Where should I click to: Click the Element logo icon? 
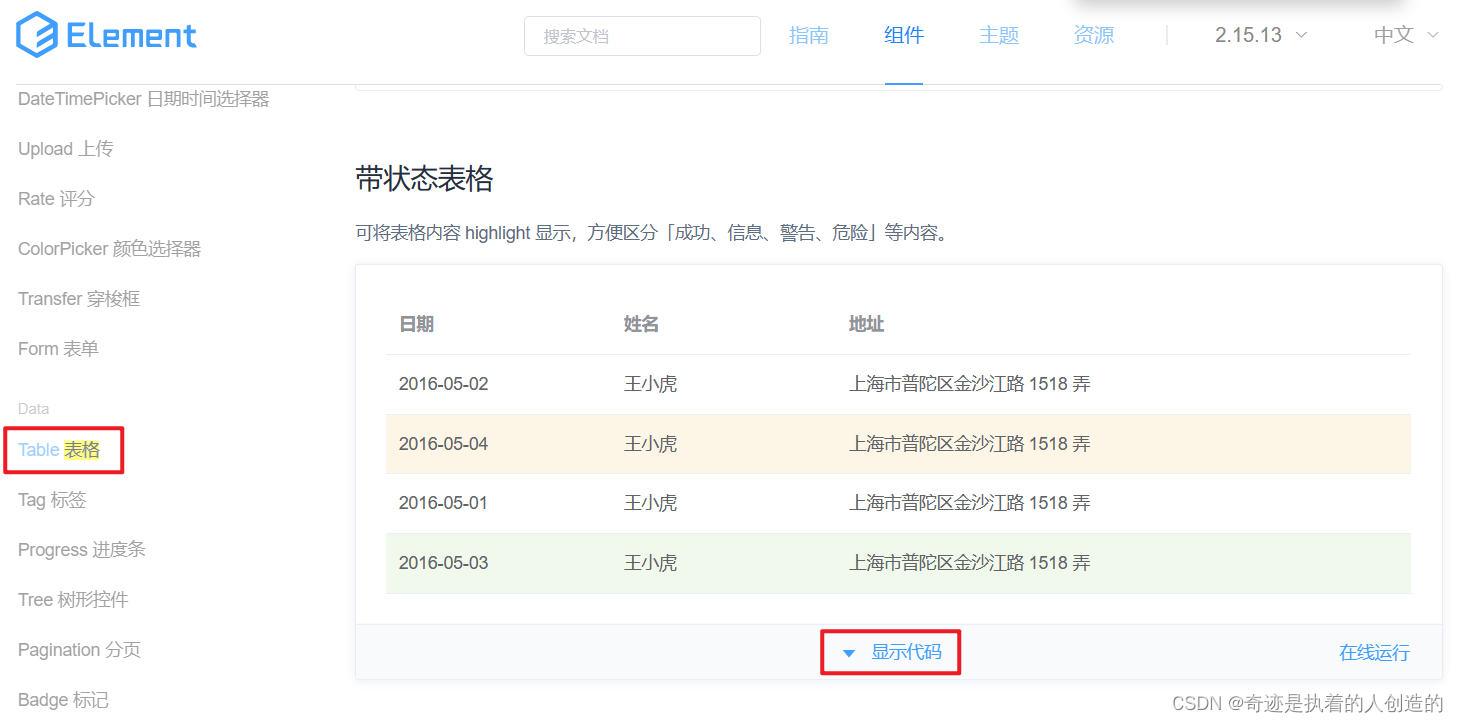[37, 35]
